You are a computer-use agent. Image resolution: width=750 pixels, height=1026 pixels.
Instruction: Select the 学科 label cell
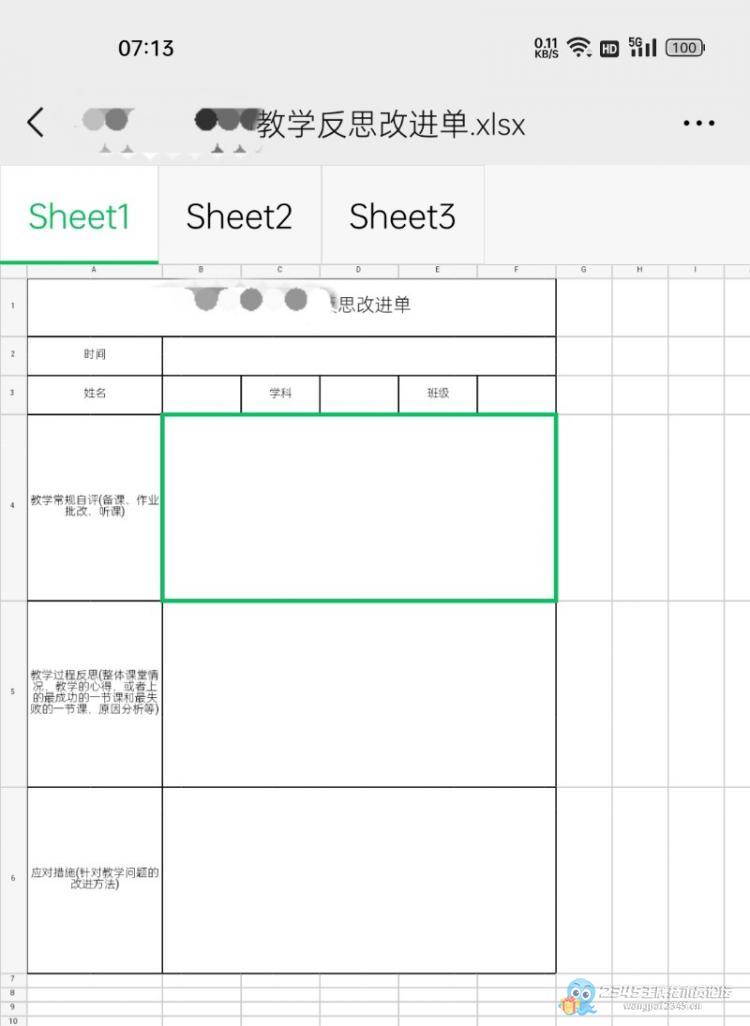(280, 394)
